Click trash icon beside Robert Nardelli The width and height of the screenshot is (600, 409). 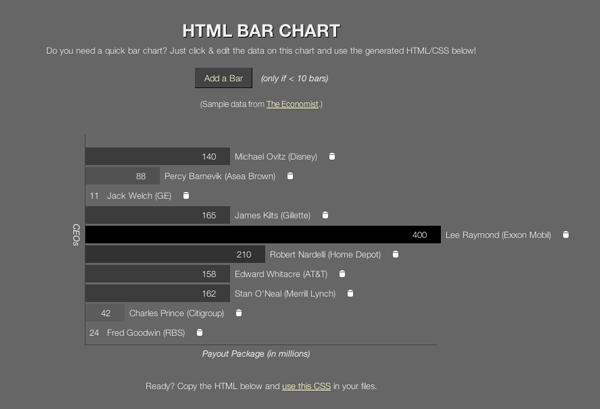click(x=395, y=255)
